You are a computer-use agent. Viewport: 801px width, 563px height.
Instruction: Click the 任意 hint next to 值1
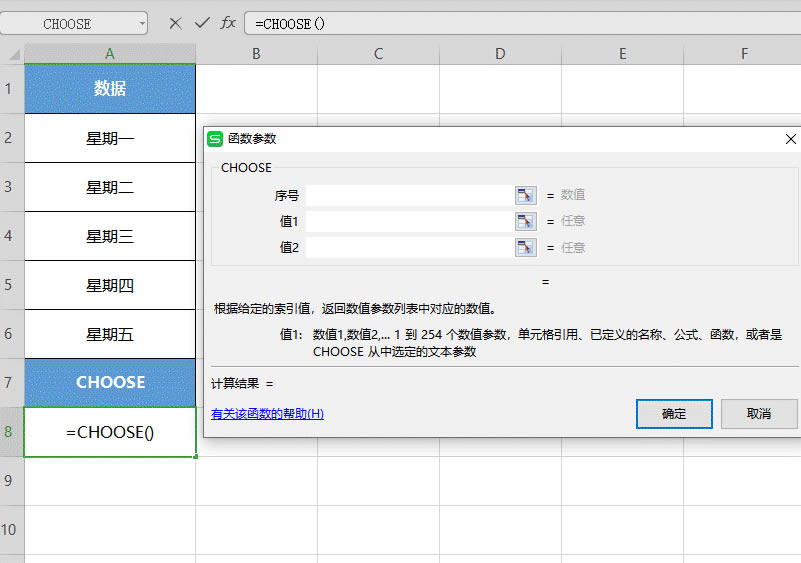point(573,221)
